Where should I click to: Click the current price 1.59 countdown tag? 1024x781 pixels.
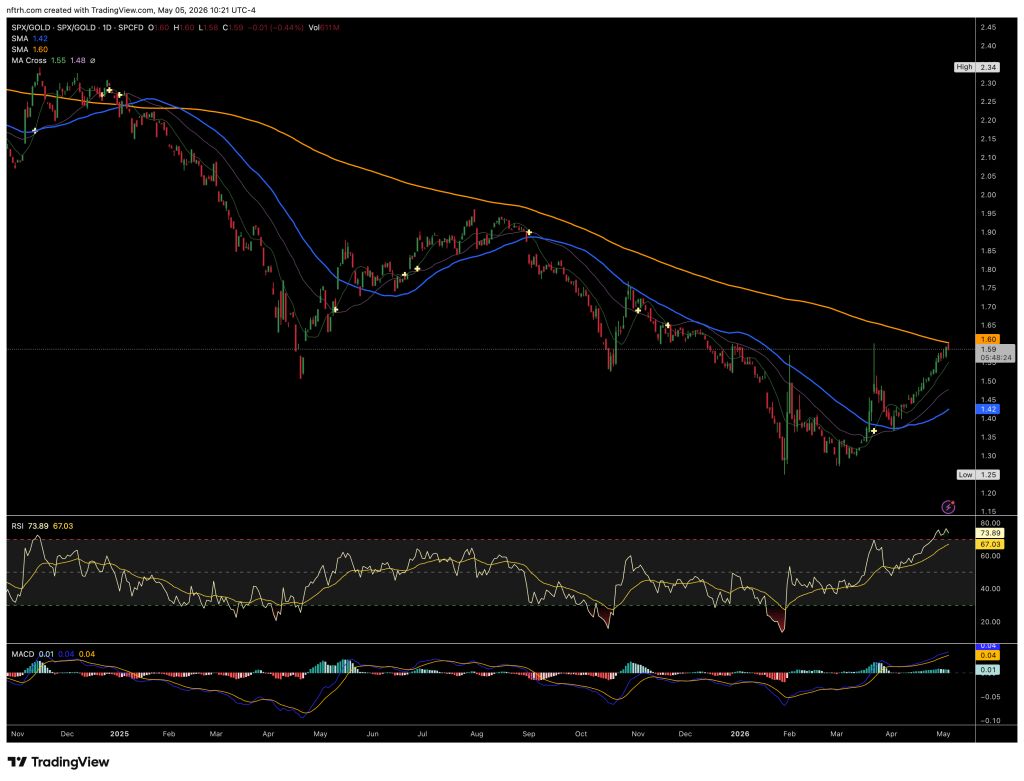pyautogui.click(x=995, y=353)
